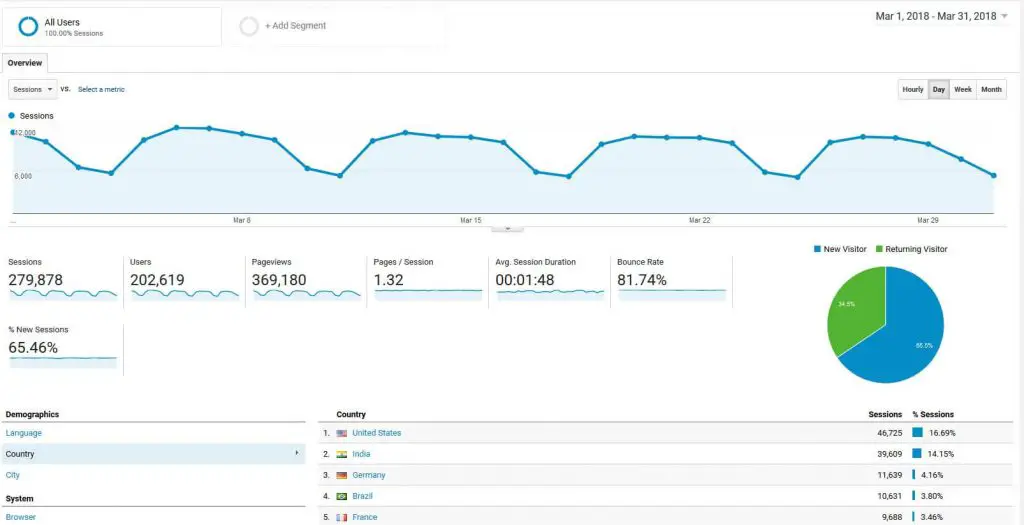Open the Brazil country link
The image size is (1024, 525).
tap(362, 496)
